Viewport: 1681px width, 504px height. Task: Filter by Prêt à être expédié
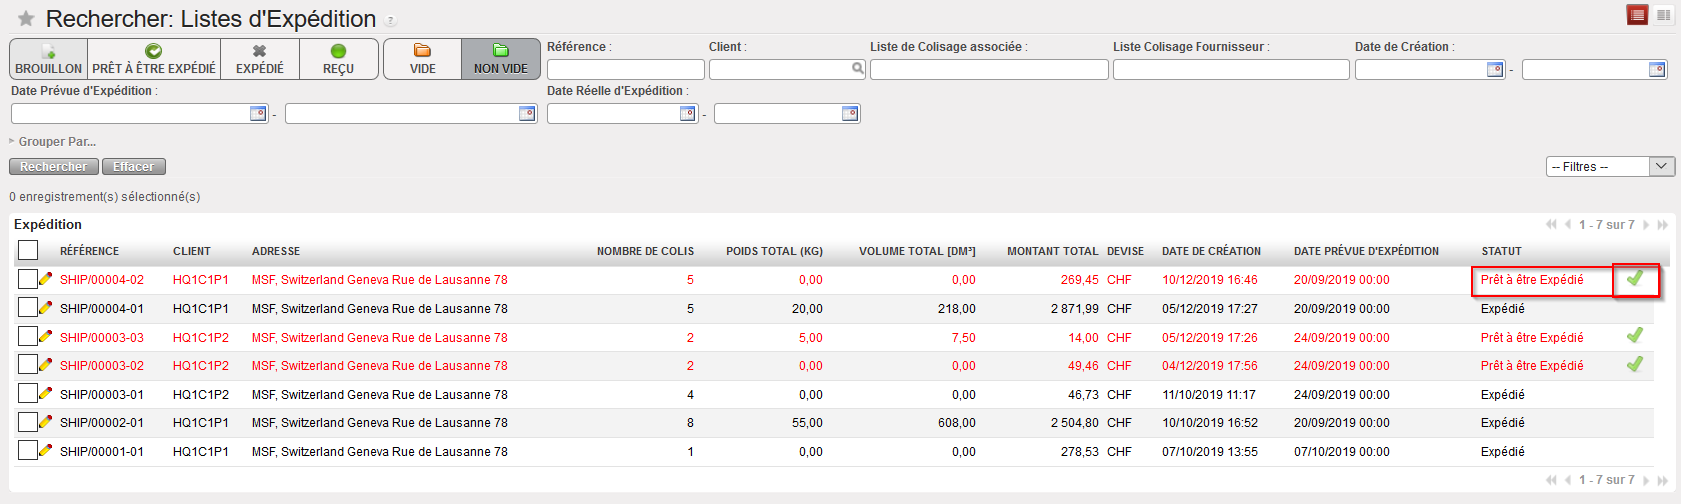point(154,59)
